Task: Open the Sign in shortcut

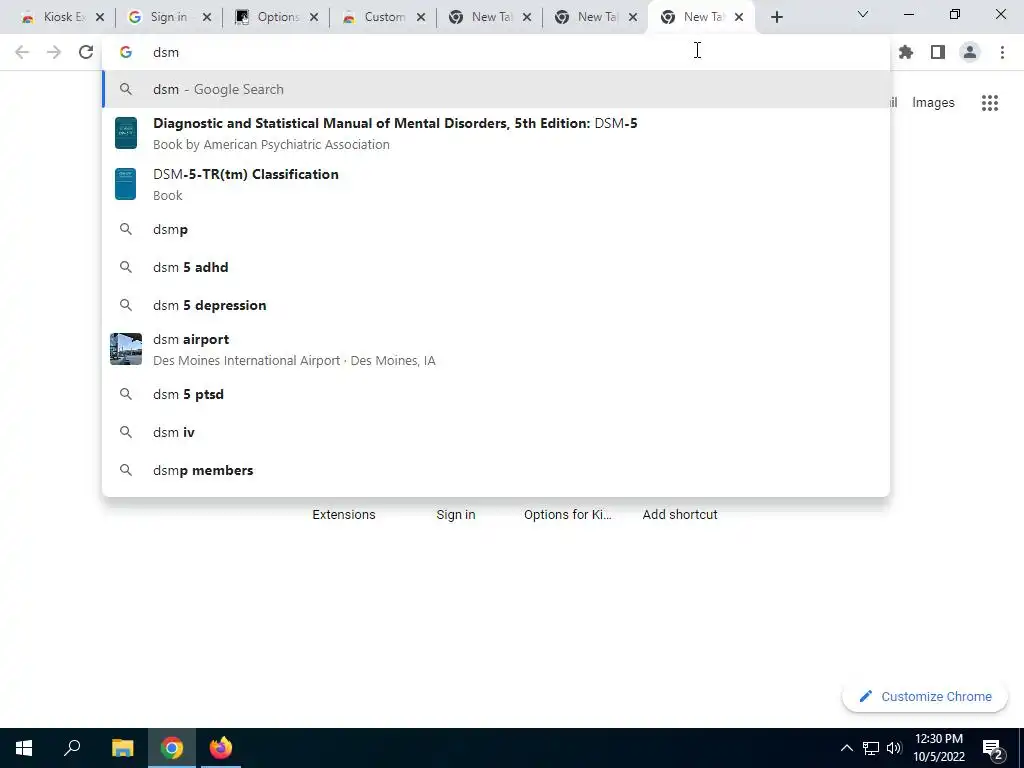Action: (456, 515)
